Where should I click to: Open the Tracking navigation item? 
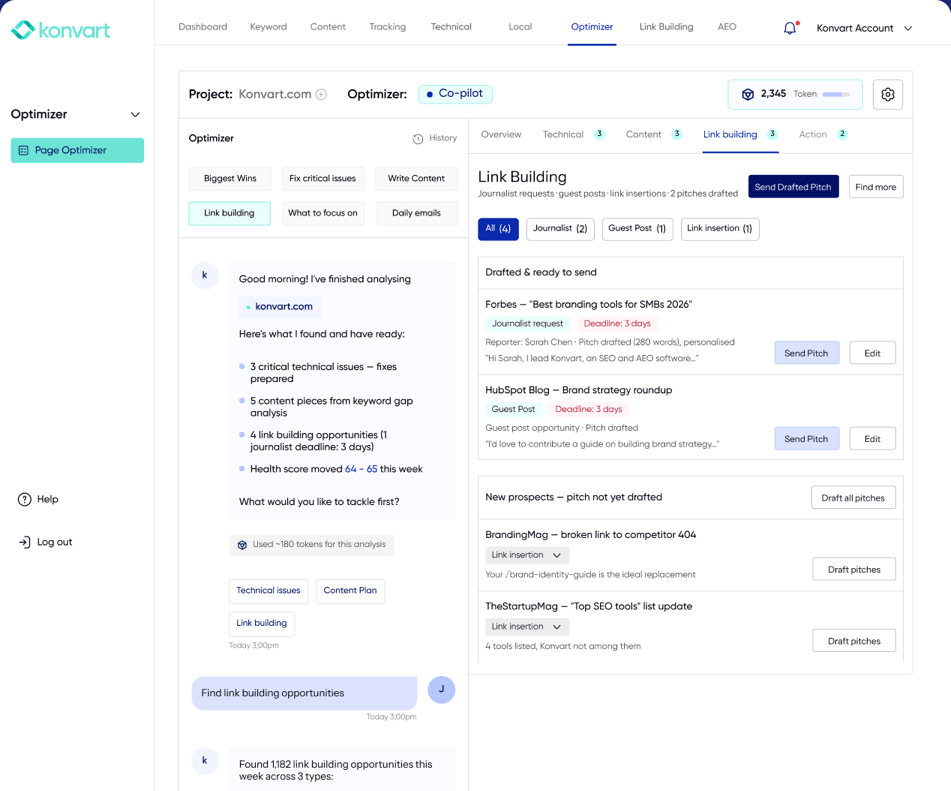(x=388, y=27)
